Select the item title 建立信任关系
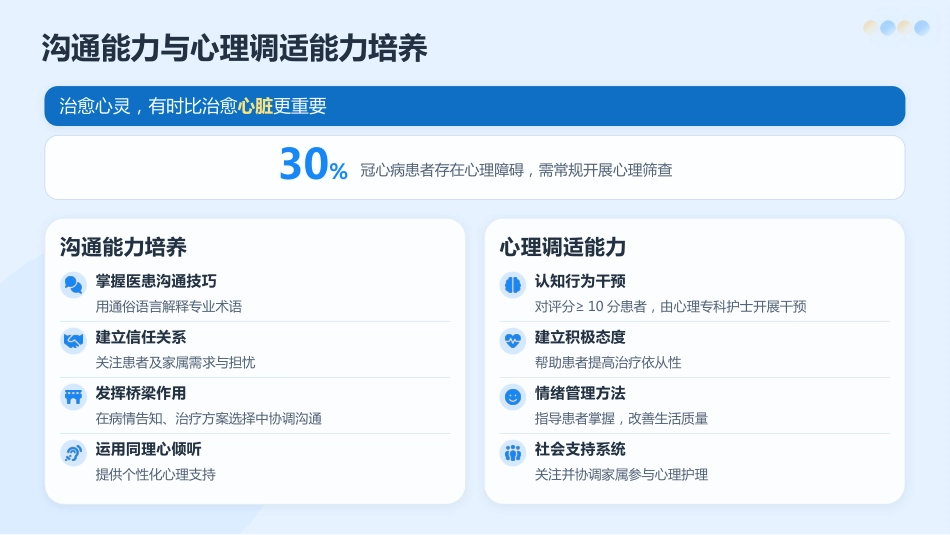950x535 pixels. [141, 337]
